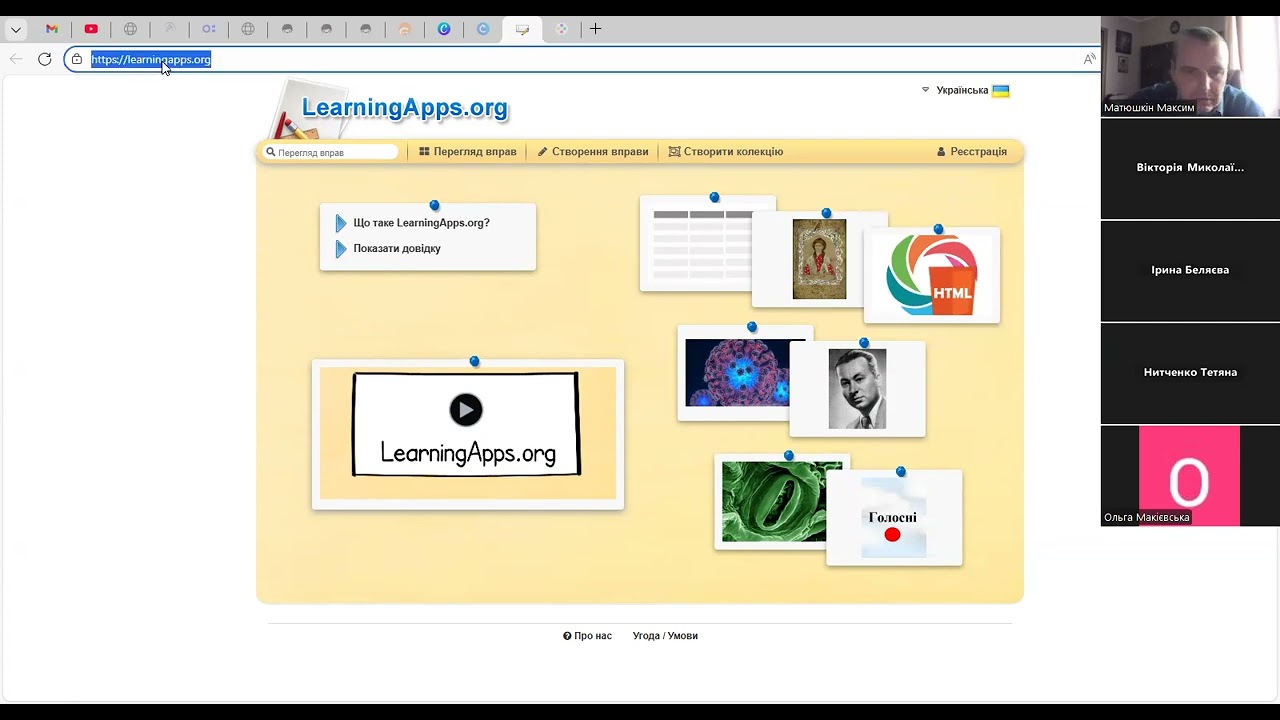View site info via the lock icon

click(x=77, y=59)
